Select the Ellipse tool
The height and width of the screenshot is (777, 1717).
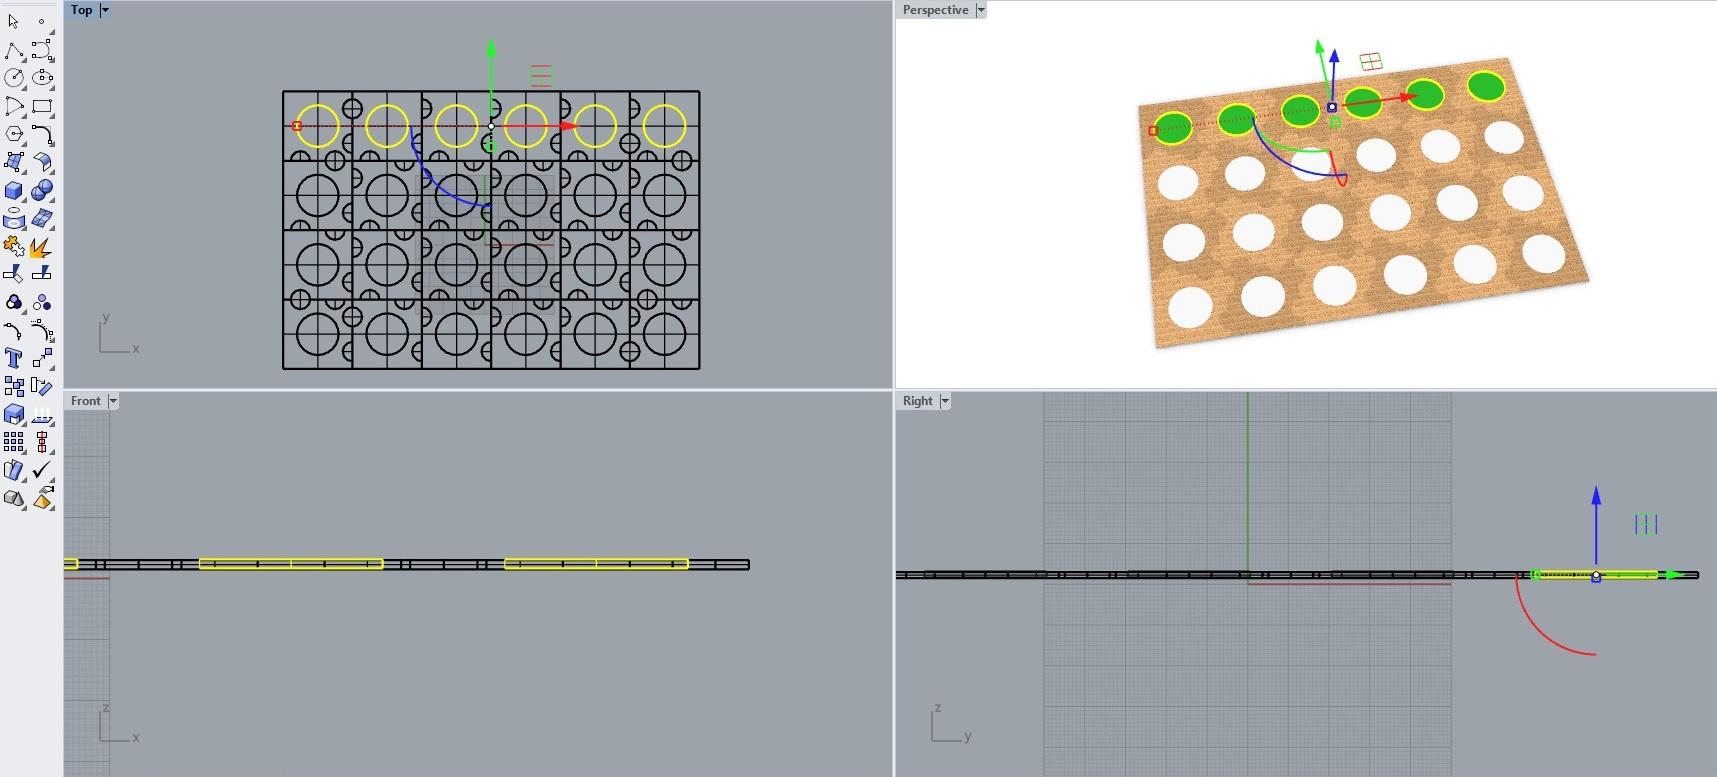coord(42,78)
